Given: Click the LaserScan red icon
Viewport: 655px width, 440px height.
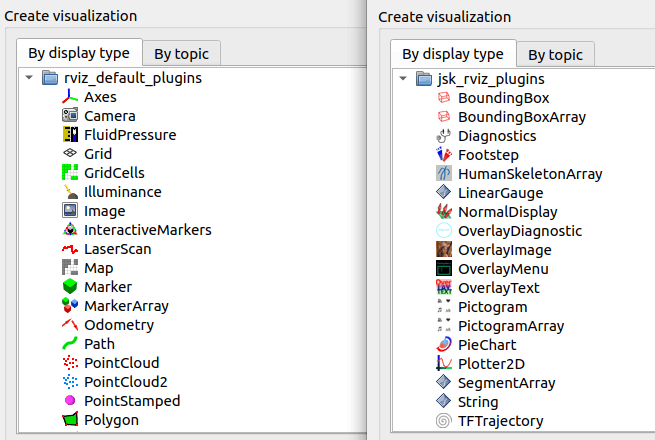Looking at the screenshot, I should 70,249.
